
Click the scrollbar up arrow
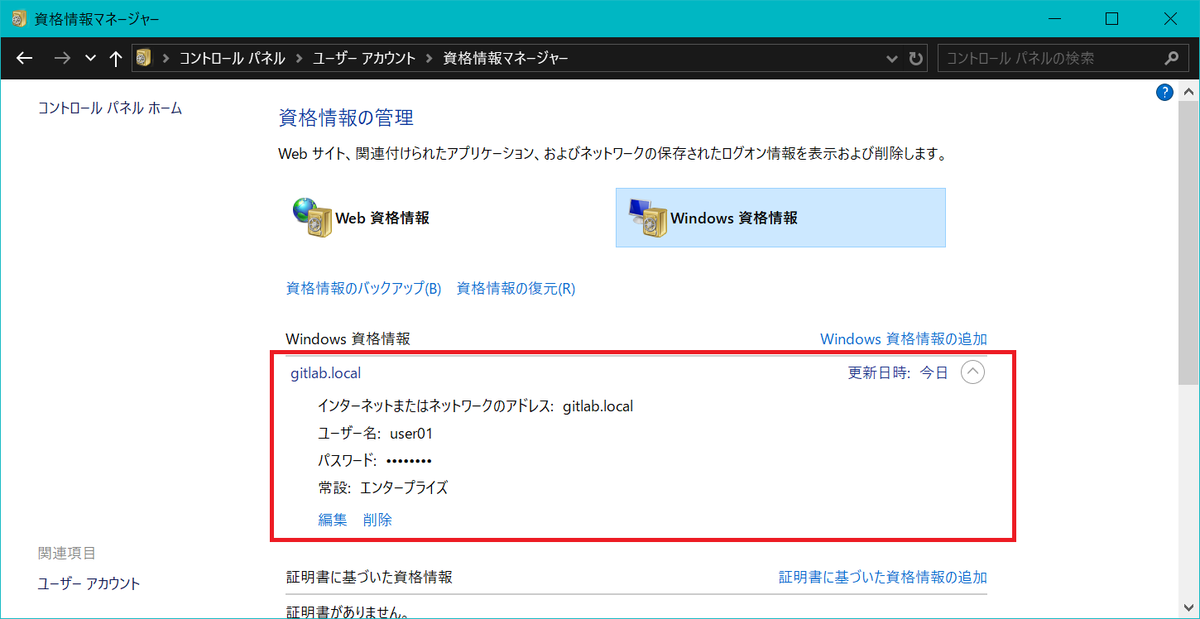click(x=1189, y=90)
